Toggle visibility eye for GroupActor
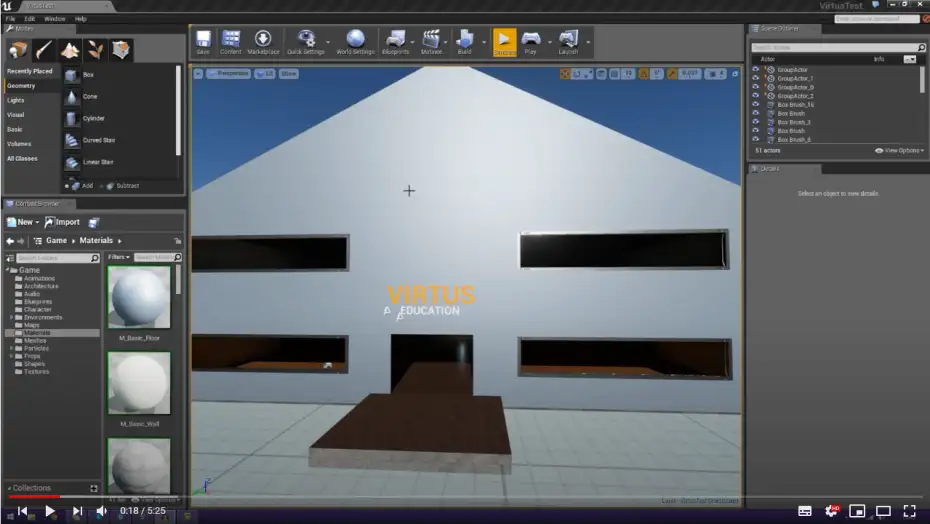The image size is (930, 524). [x=756, y=69]
